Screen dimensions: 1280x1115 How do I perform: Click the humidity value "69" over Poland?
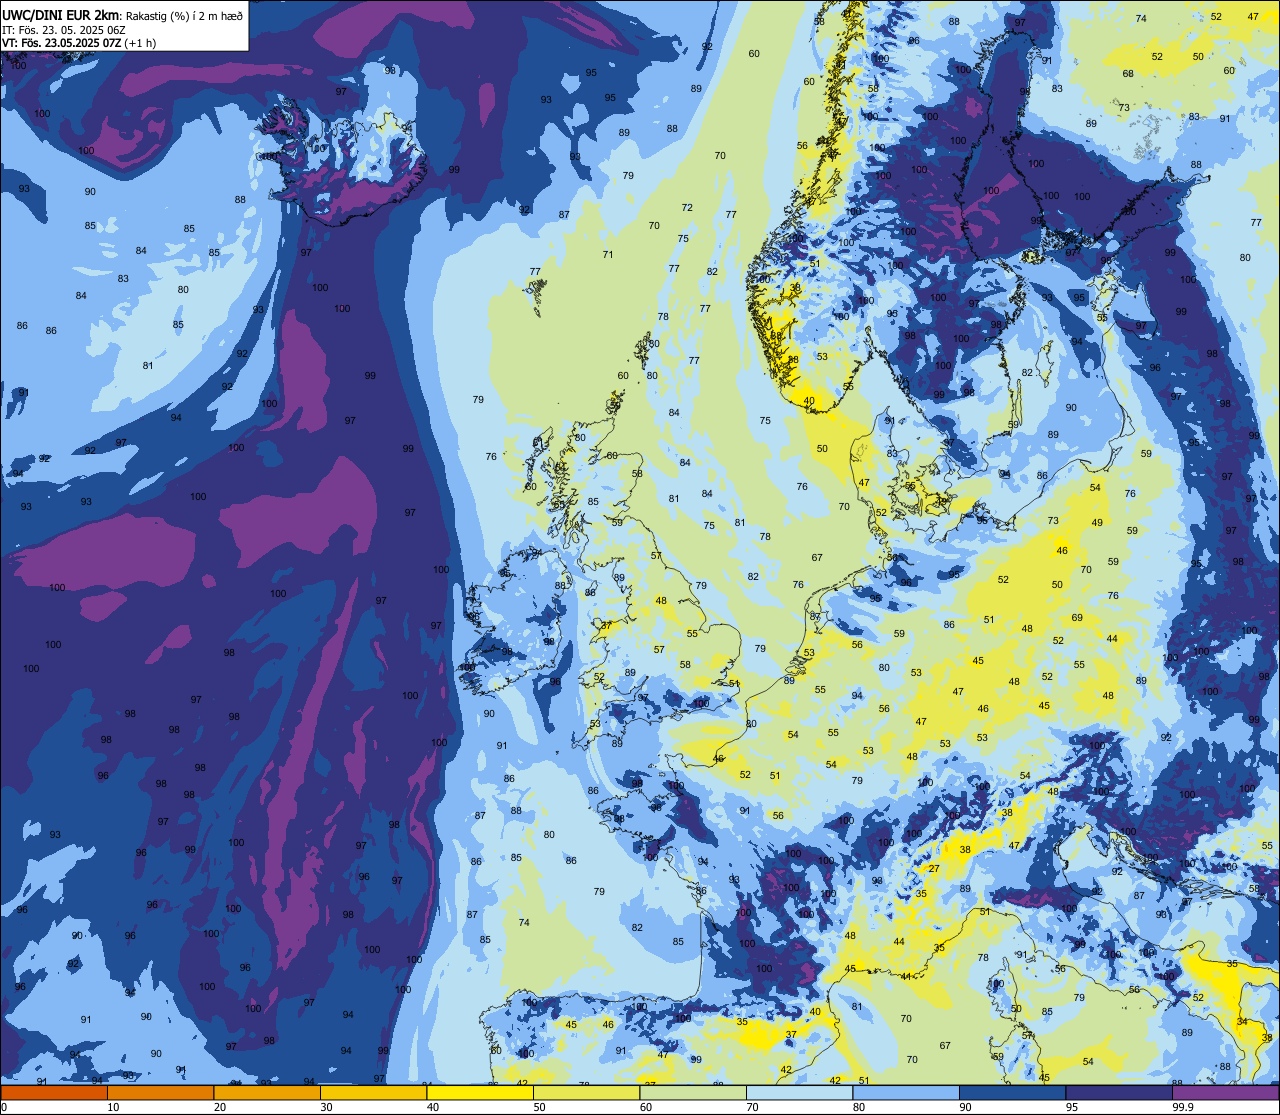click(1077, 618)
